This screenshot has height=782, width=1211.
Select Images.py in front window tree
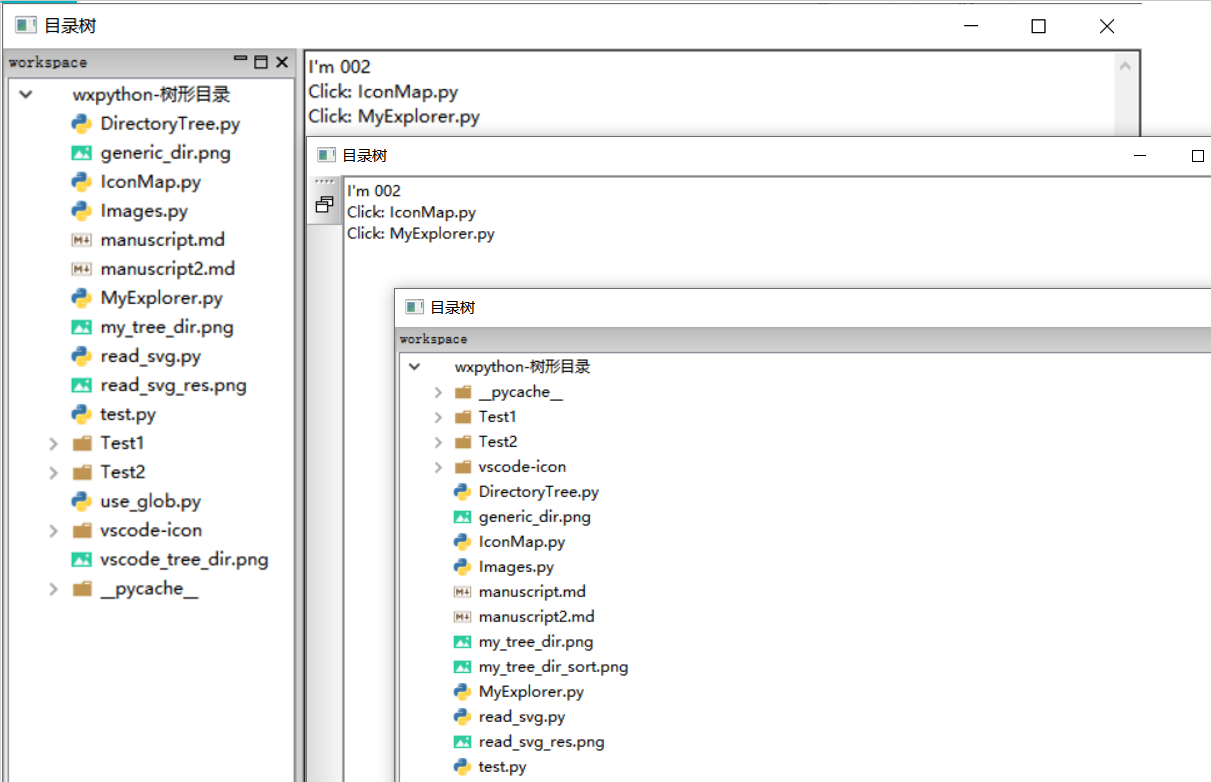516,567
